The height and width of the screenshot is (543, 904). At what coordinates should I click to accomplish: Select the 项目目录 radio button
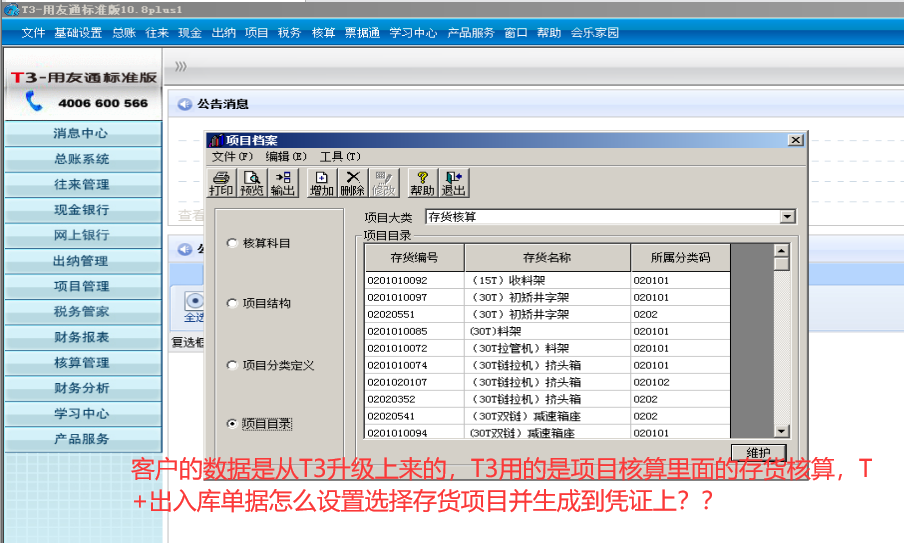click(232, 424)
